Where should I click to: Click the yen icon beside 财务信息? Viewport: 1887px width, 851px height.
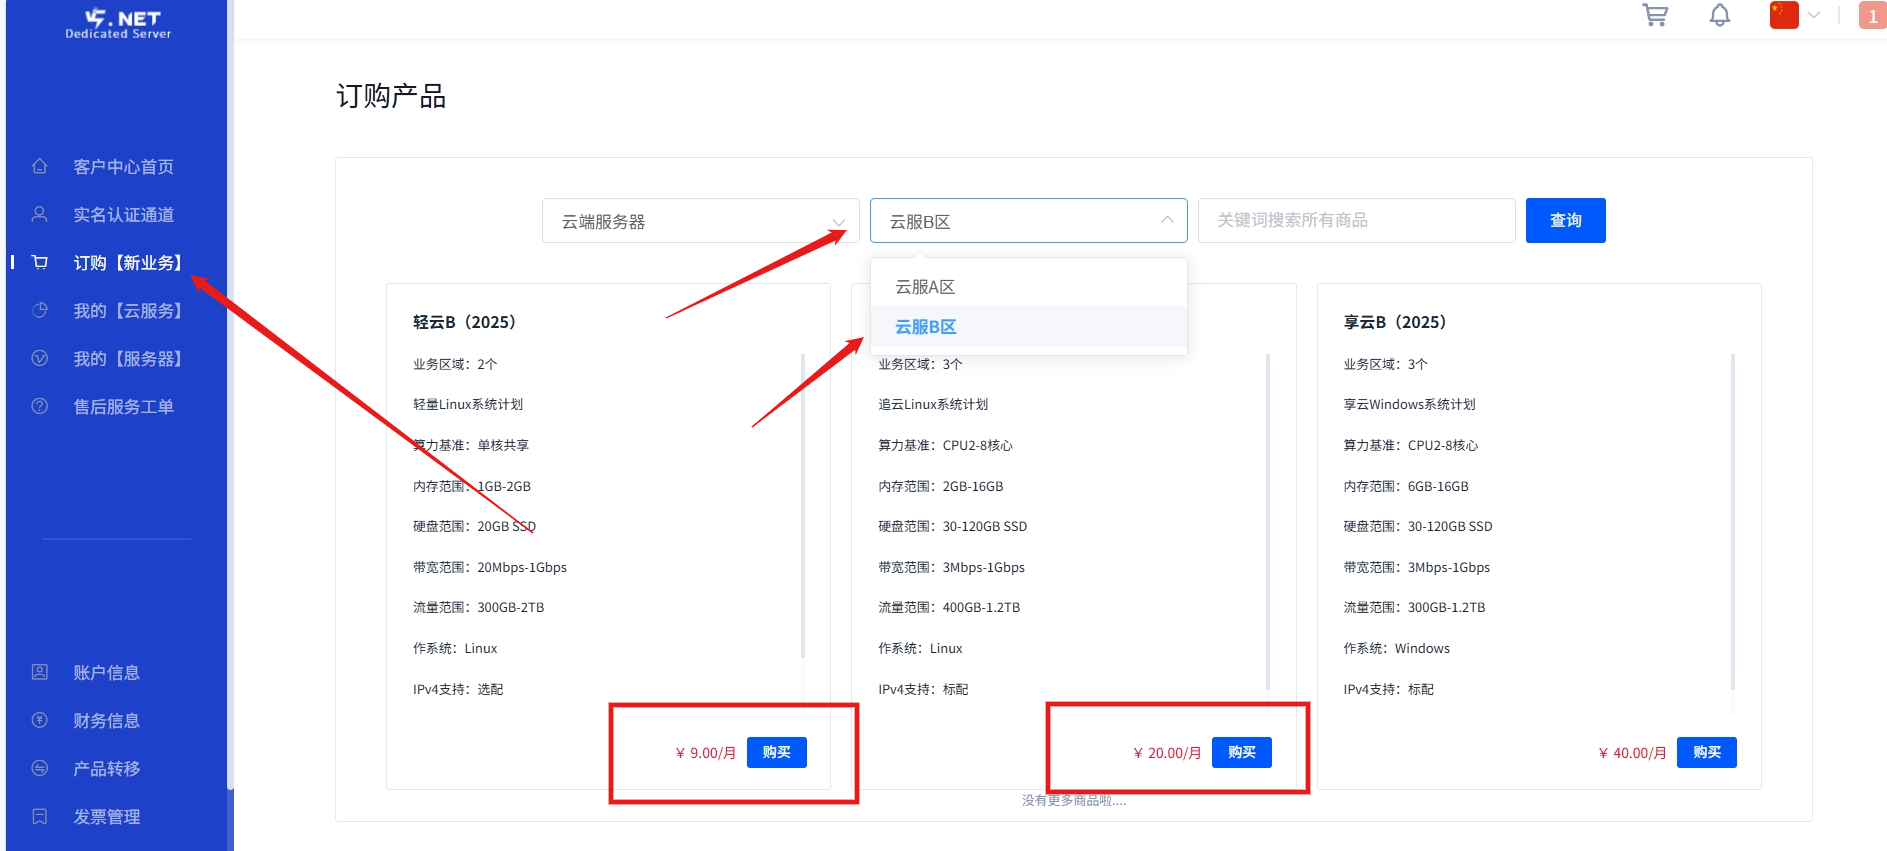click(40, 721)
